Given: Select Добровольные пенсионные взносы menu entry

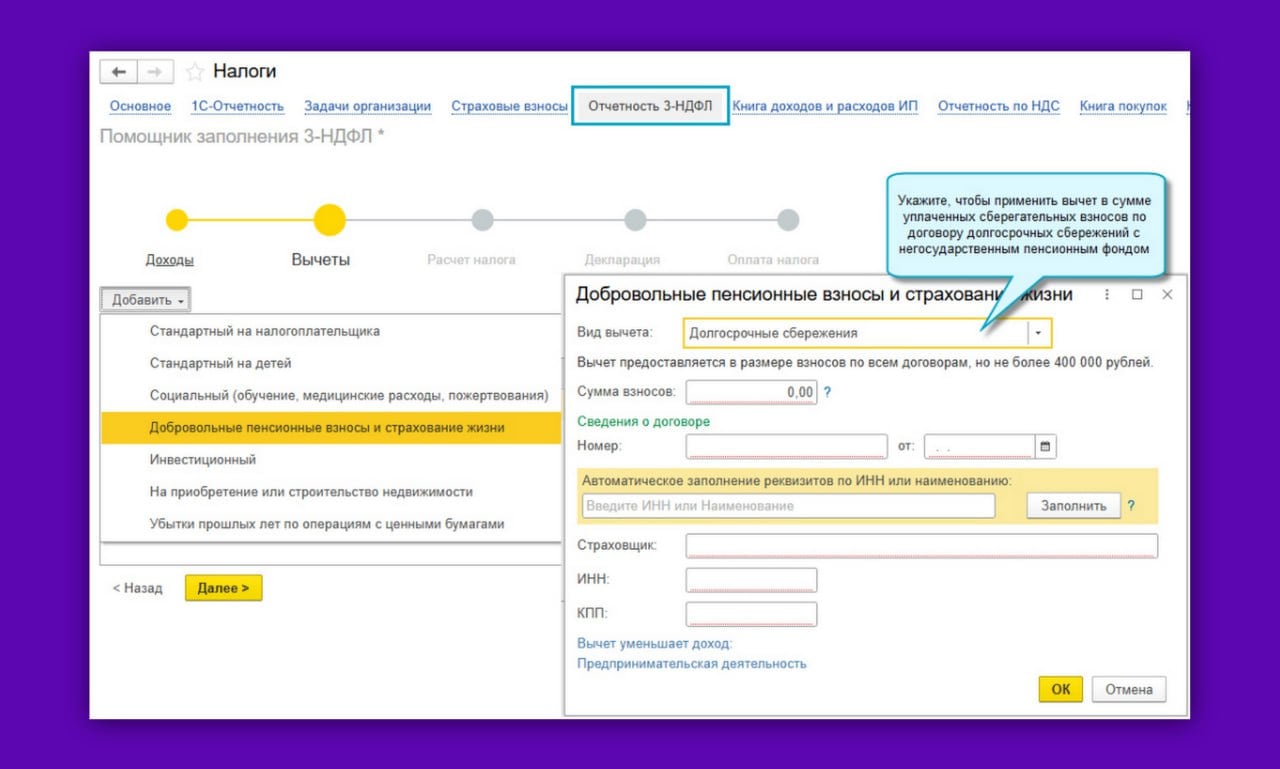Looking at the screenshot, I should pyautogui.click(x=331, y=428).
